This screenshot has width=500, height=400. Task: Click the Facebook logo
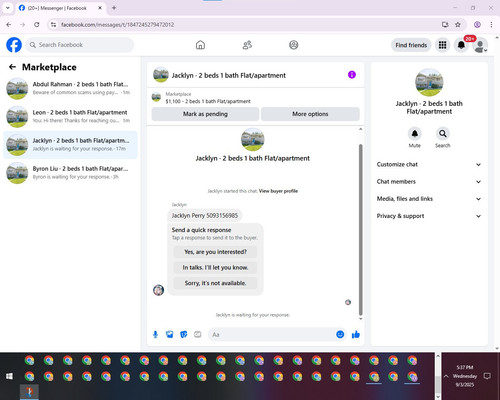[x=14, y=45]
